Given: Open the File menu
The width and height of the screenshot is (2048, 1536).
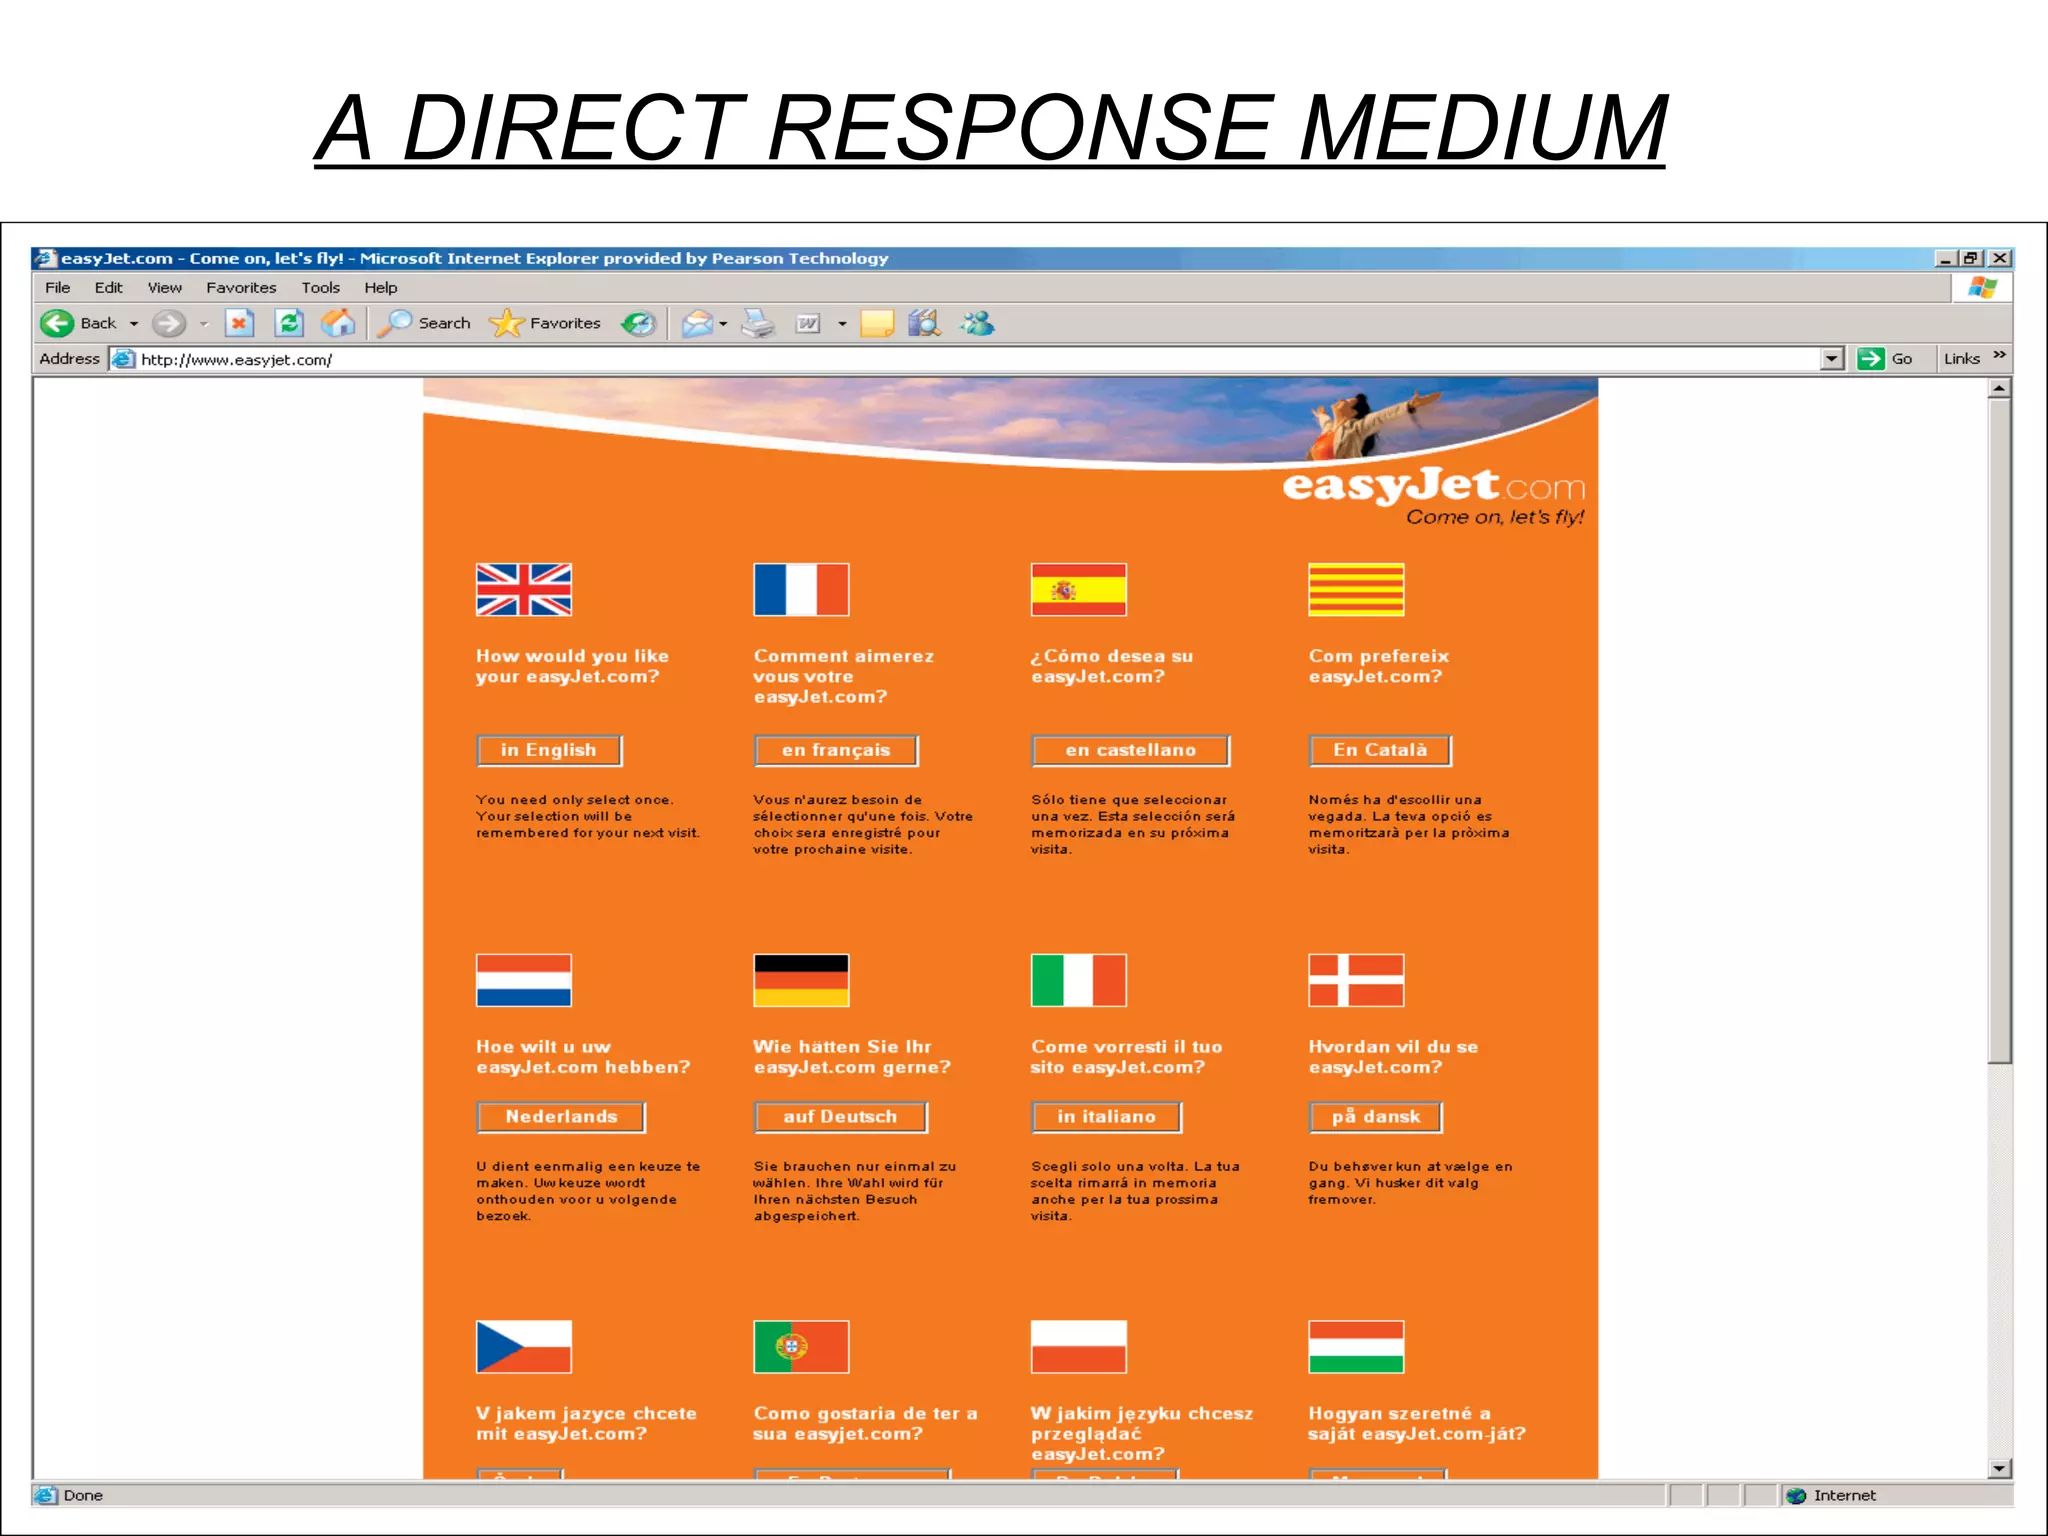Looking at the screenshot, I should (58, 288).
